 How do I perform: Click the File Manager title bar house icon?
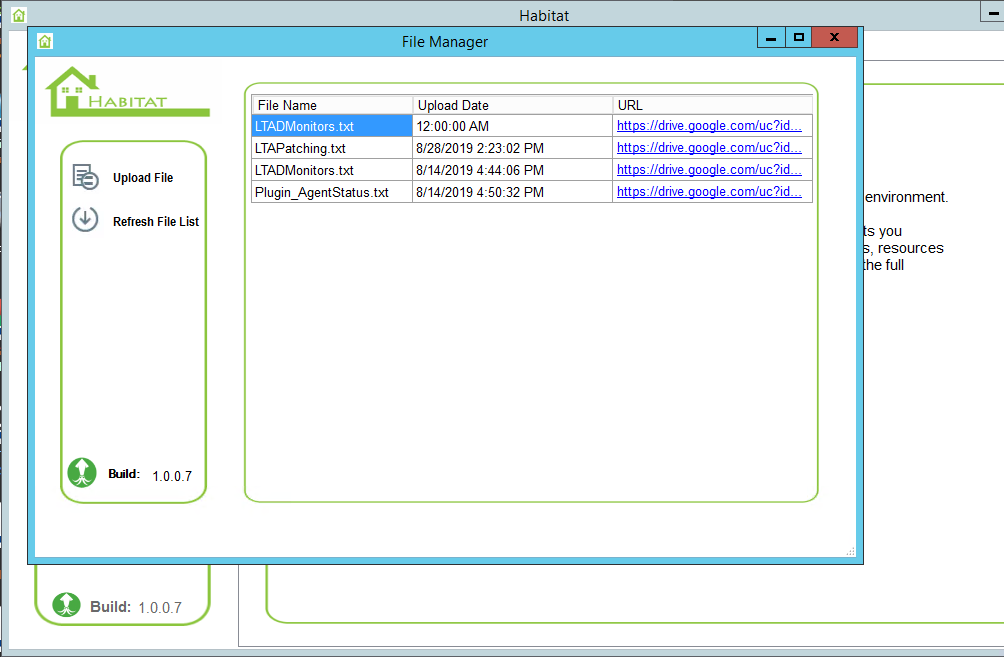tap(45, 41)
